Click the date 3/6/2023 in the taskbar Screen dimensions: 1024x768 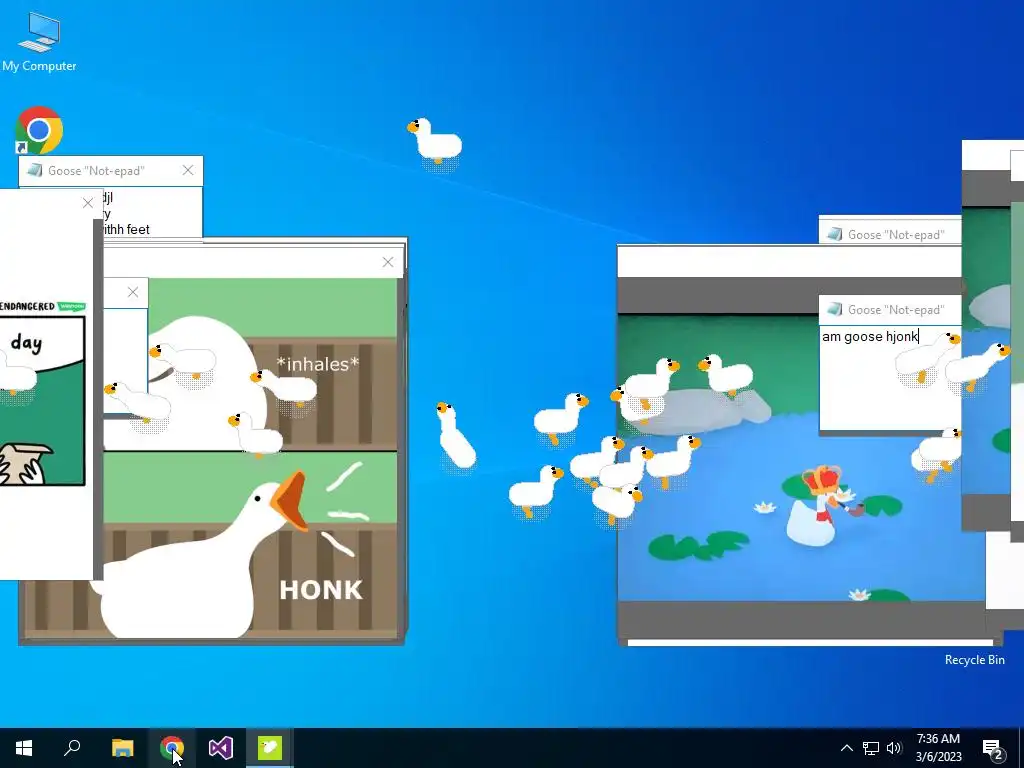(938, 757)
